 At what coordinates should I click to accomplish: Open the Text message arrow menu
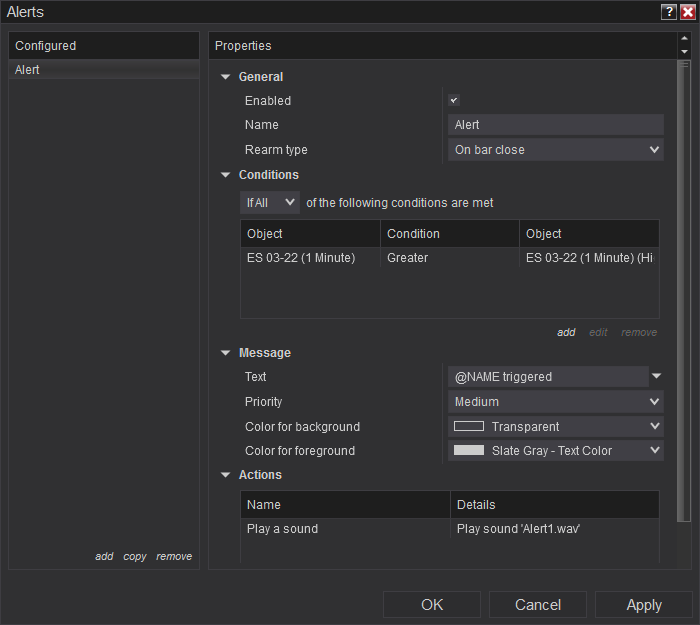(657, 377)
